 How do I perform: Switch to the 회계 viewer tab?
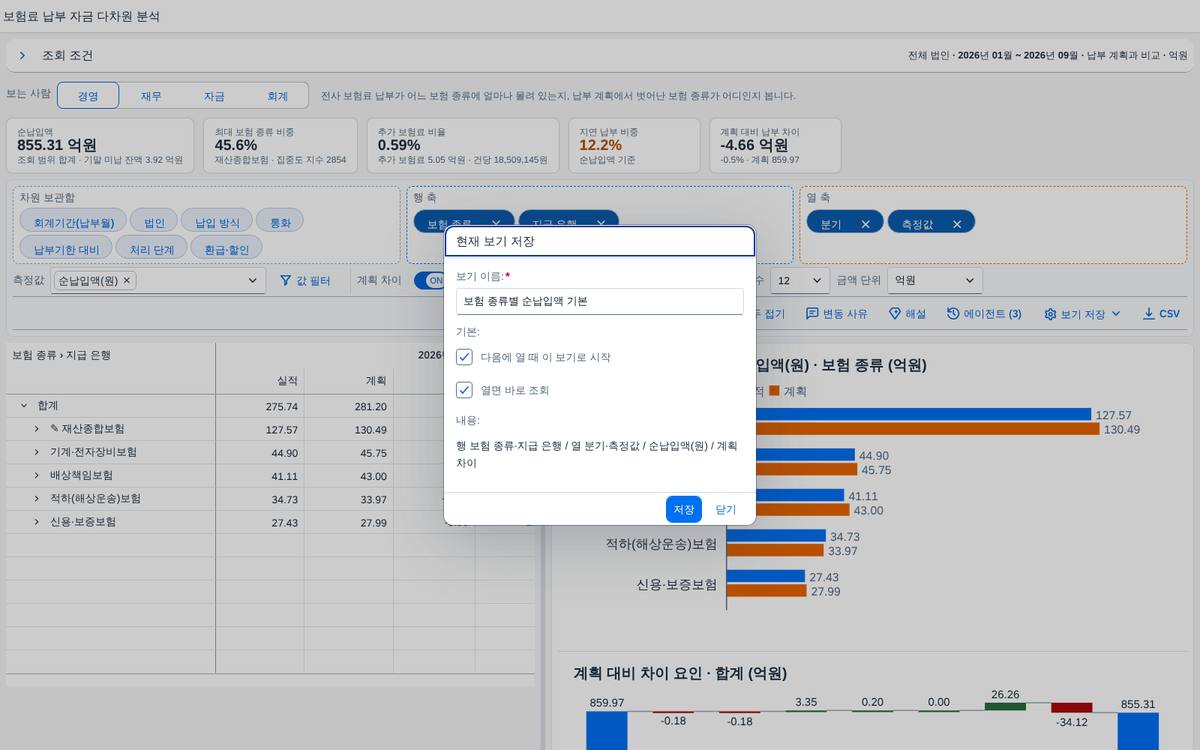[x=277, y=96]
